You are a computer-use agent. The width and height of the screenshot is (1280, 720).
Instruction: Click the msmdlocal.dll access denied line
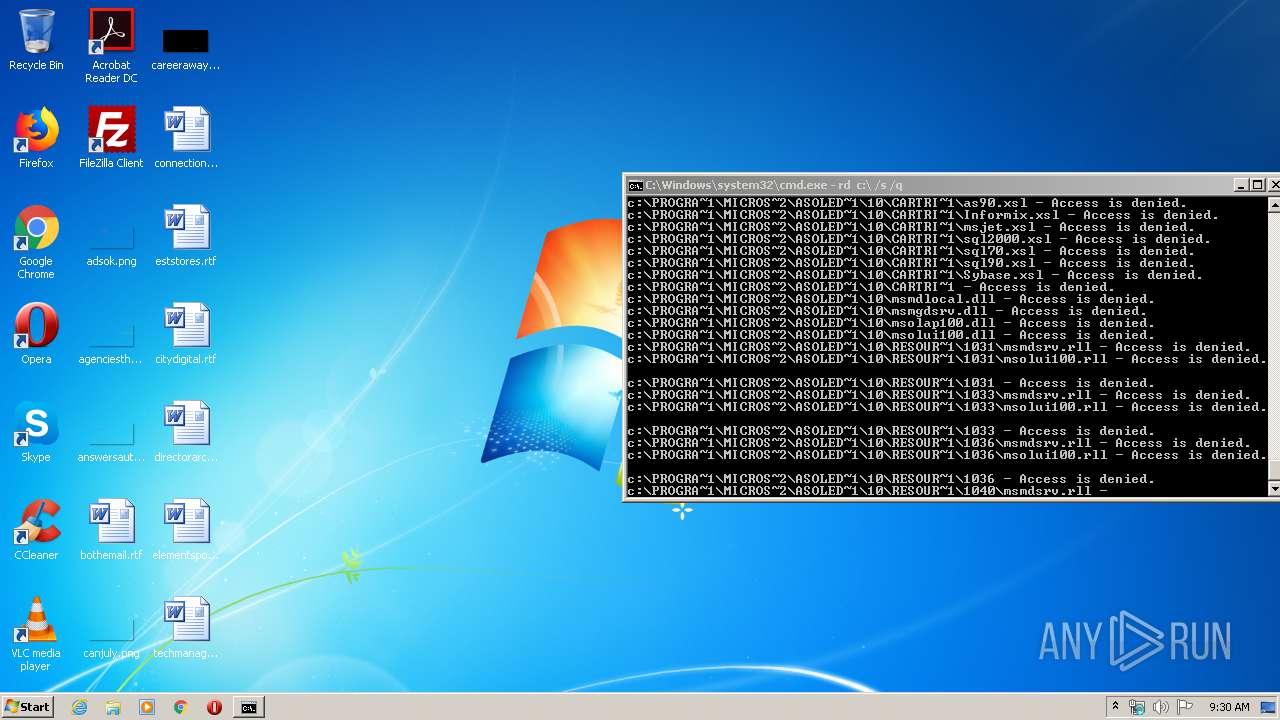point(891,299)
